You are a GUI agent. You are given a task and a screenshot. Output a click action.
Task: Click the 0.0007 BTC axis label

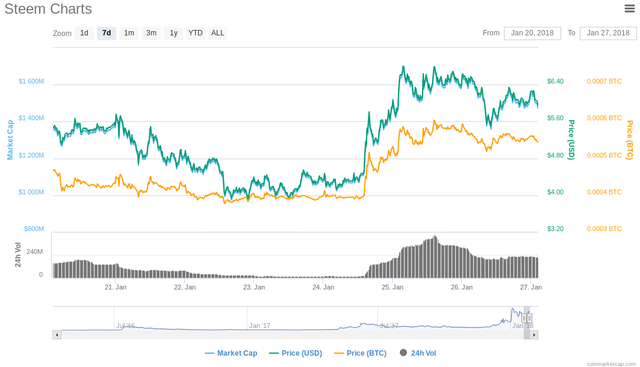[x=604, y=81]
